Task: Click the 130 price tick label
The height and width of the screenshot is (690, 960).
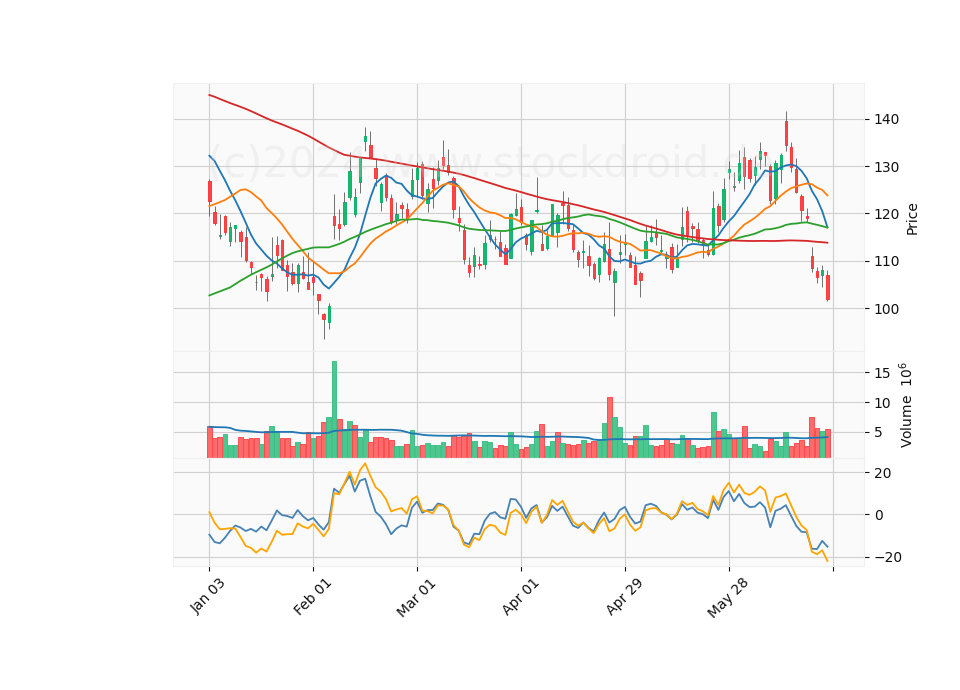Action: [x=887, y=167]
